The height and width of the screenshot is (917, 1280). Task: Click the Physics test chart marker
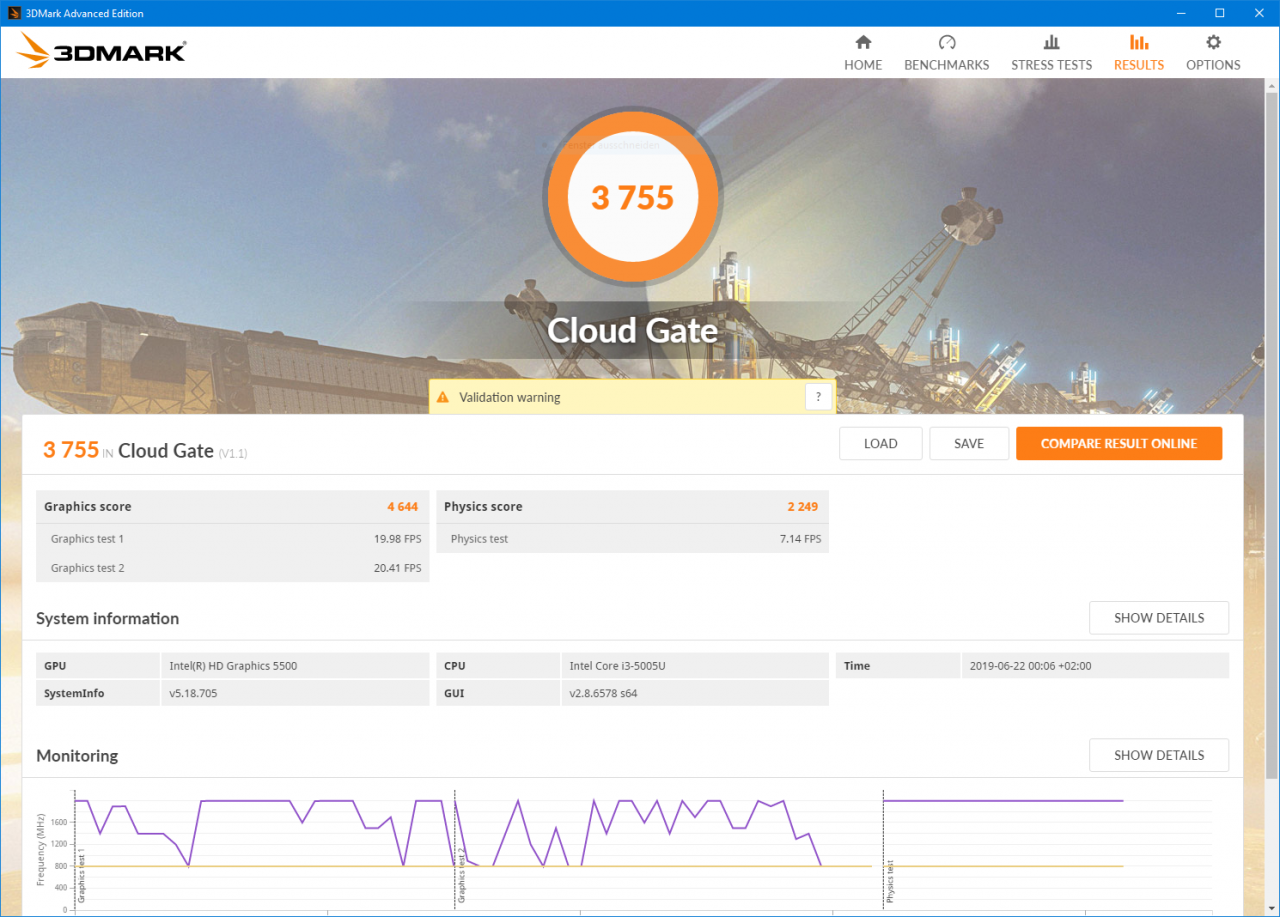889,882
